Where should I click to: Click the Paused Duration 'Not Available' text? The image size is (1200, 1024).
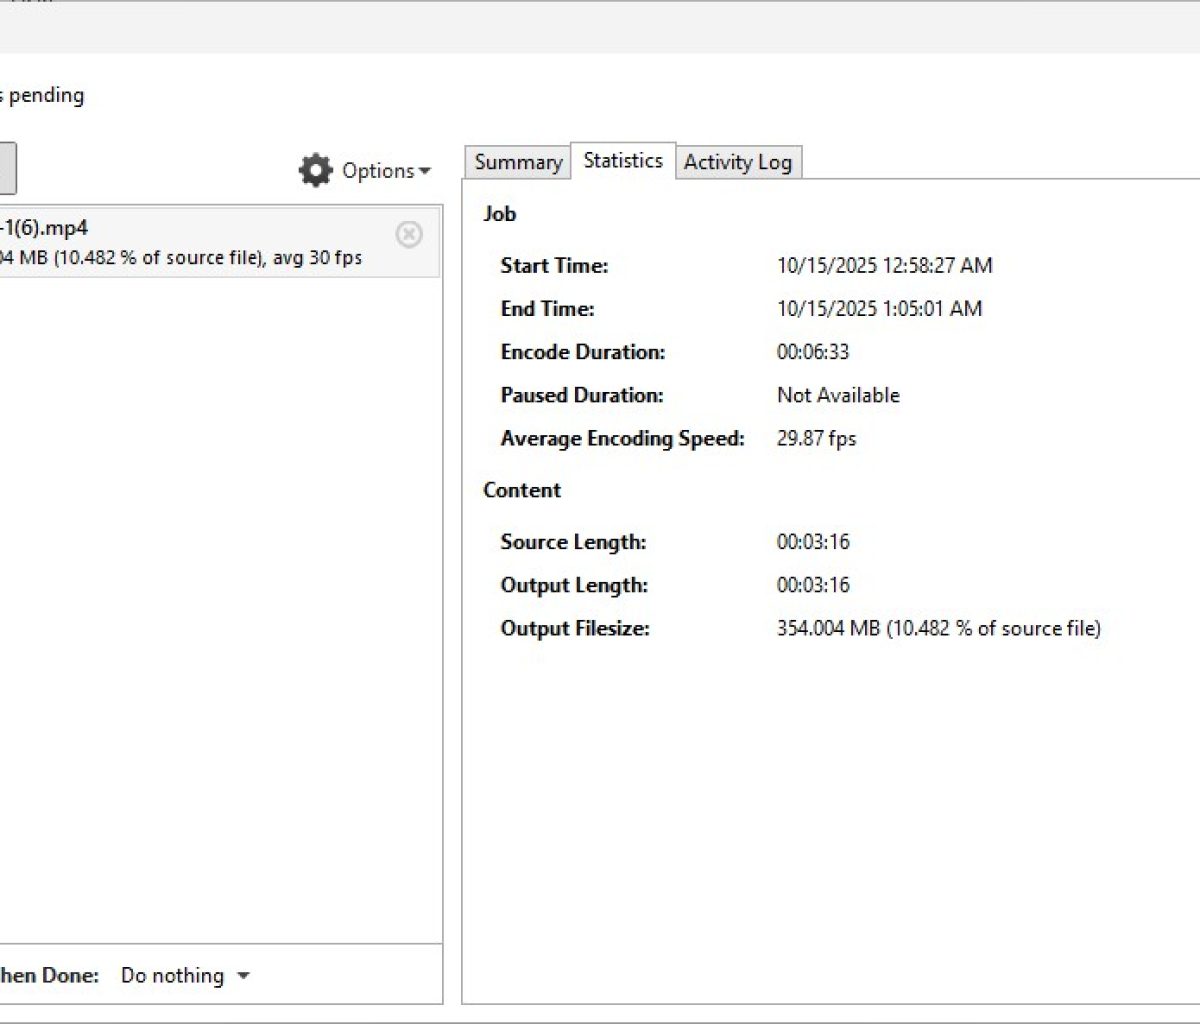click(838, 395)
